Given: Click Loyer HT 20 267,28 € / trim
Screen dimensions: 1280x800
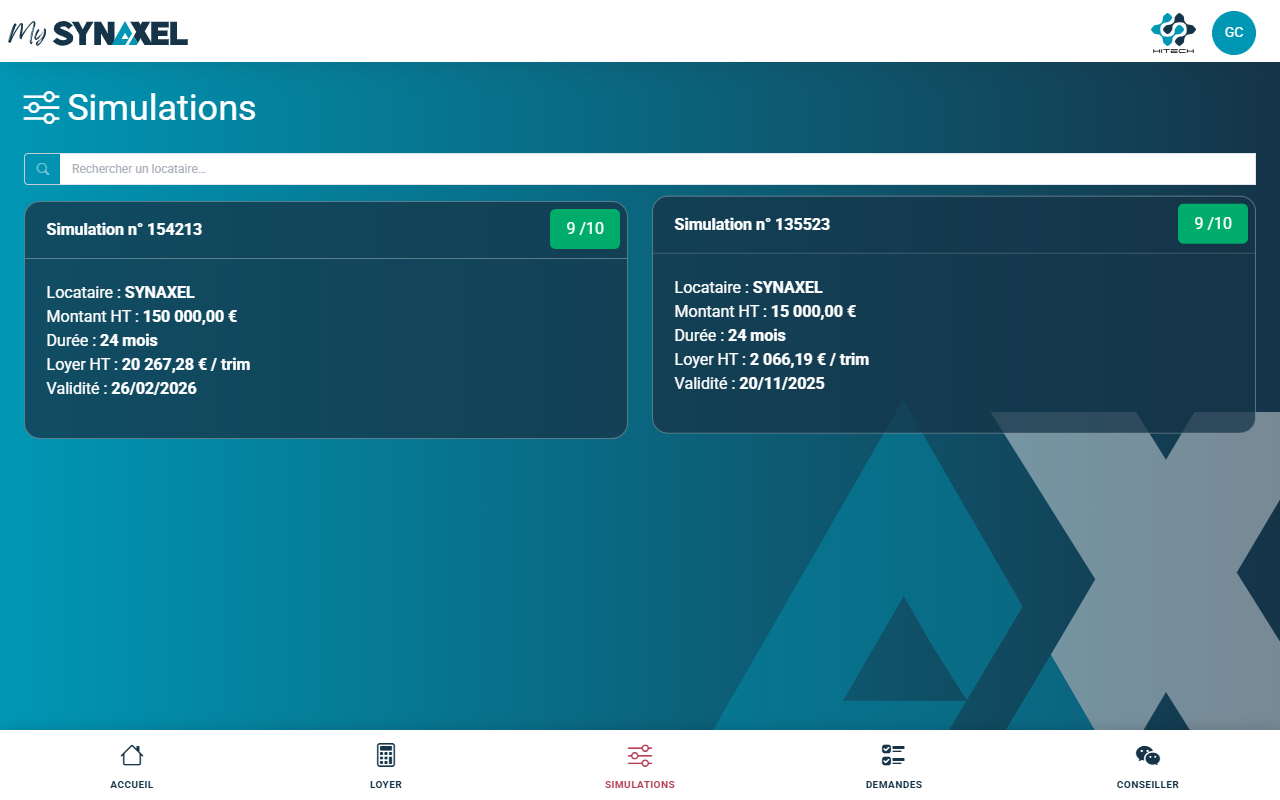Looking at the screenshot, I should [148, 365].
